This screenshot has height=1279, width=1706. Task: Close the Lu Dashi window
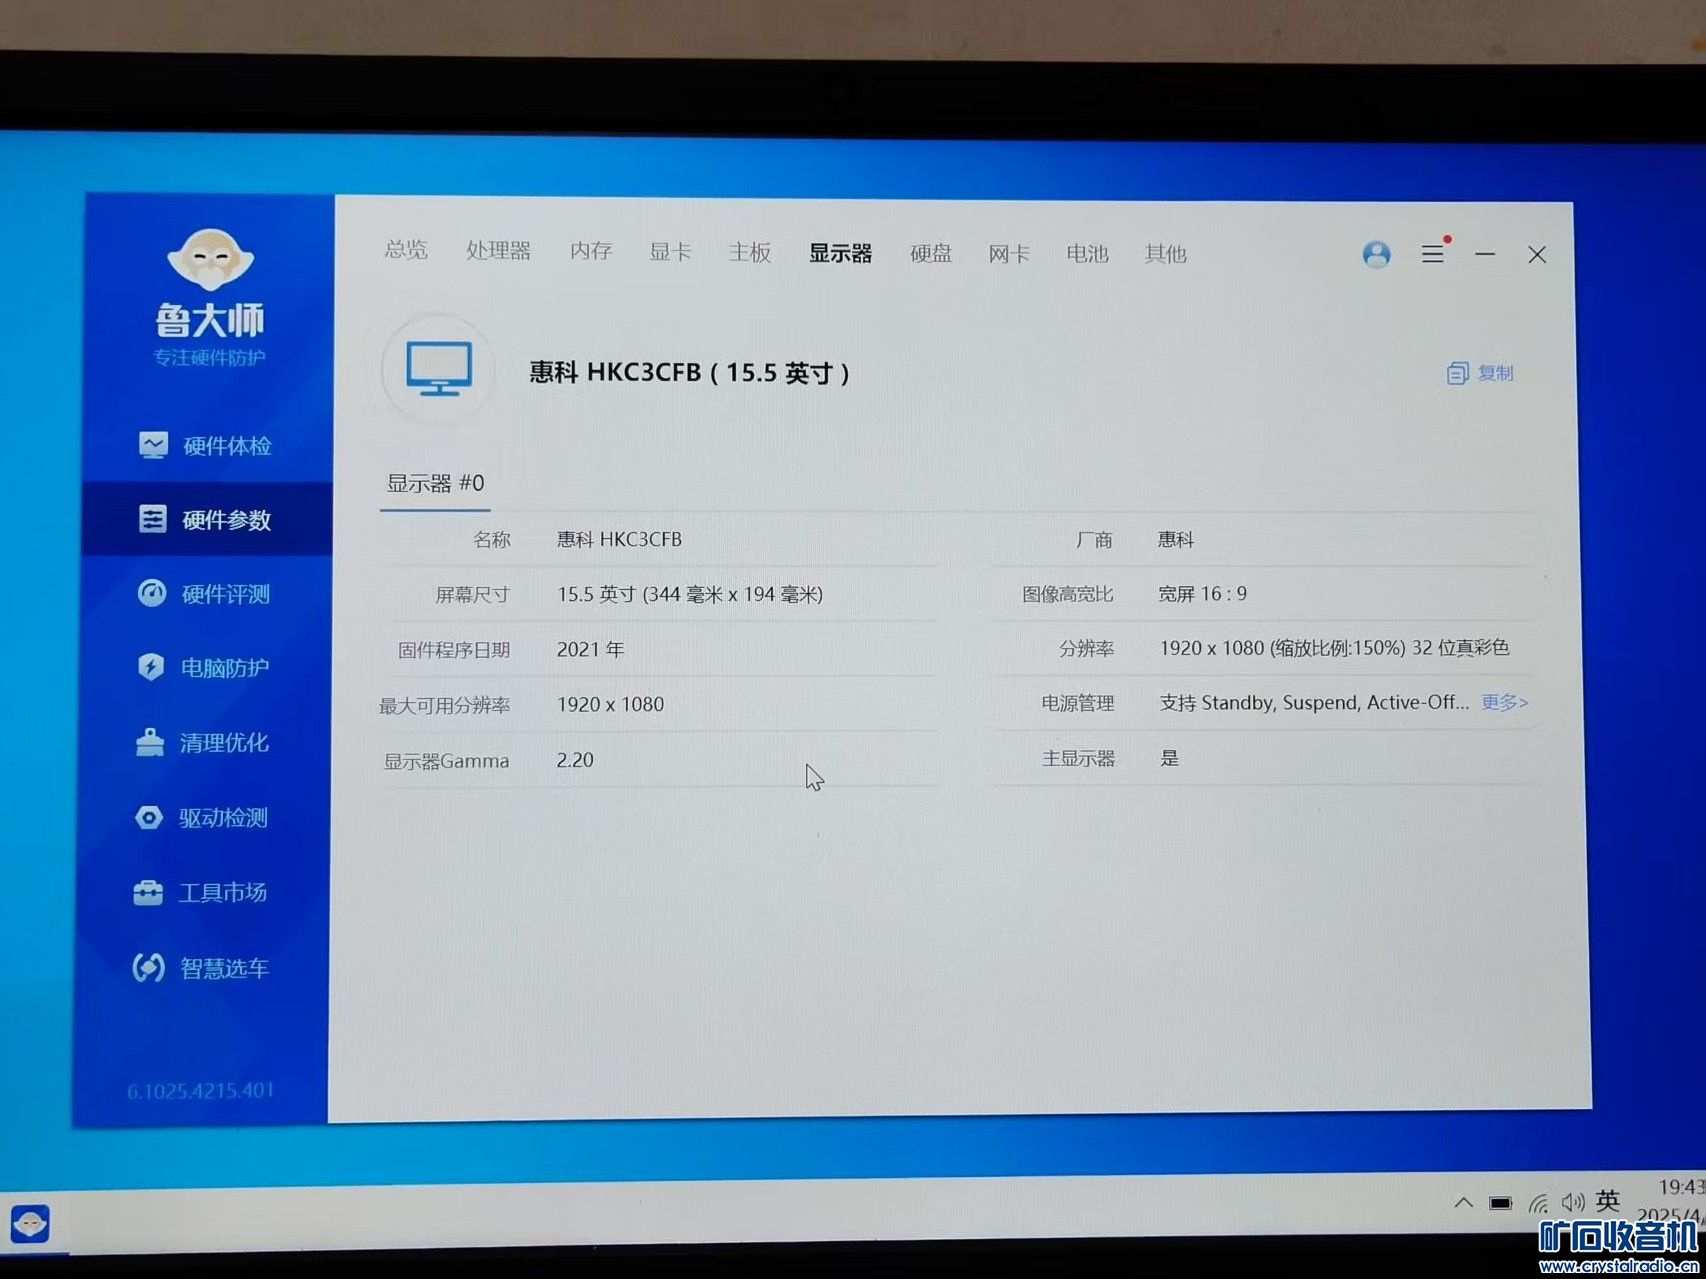pos(1537,255)
